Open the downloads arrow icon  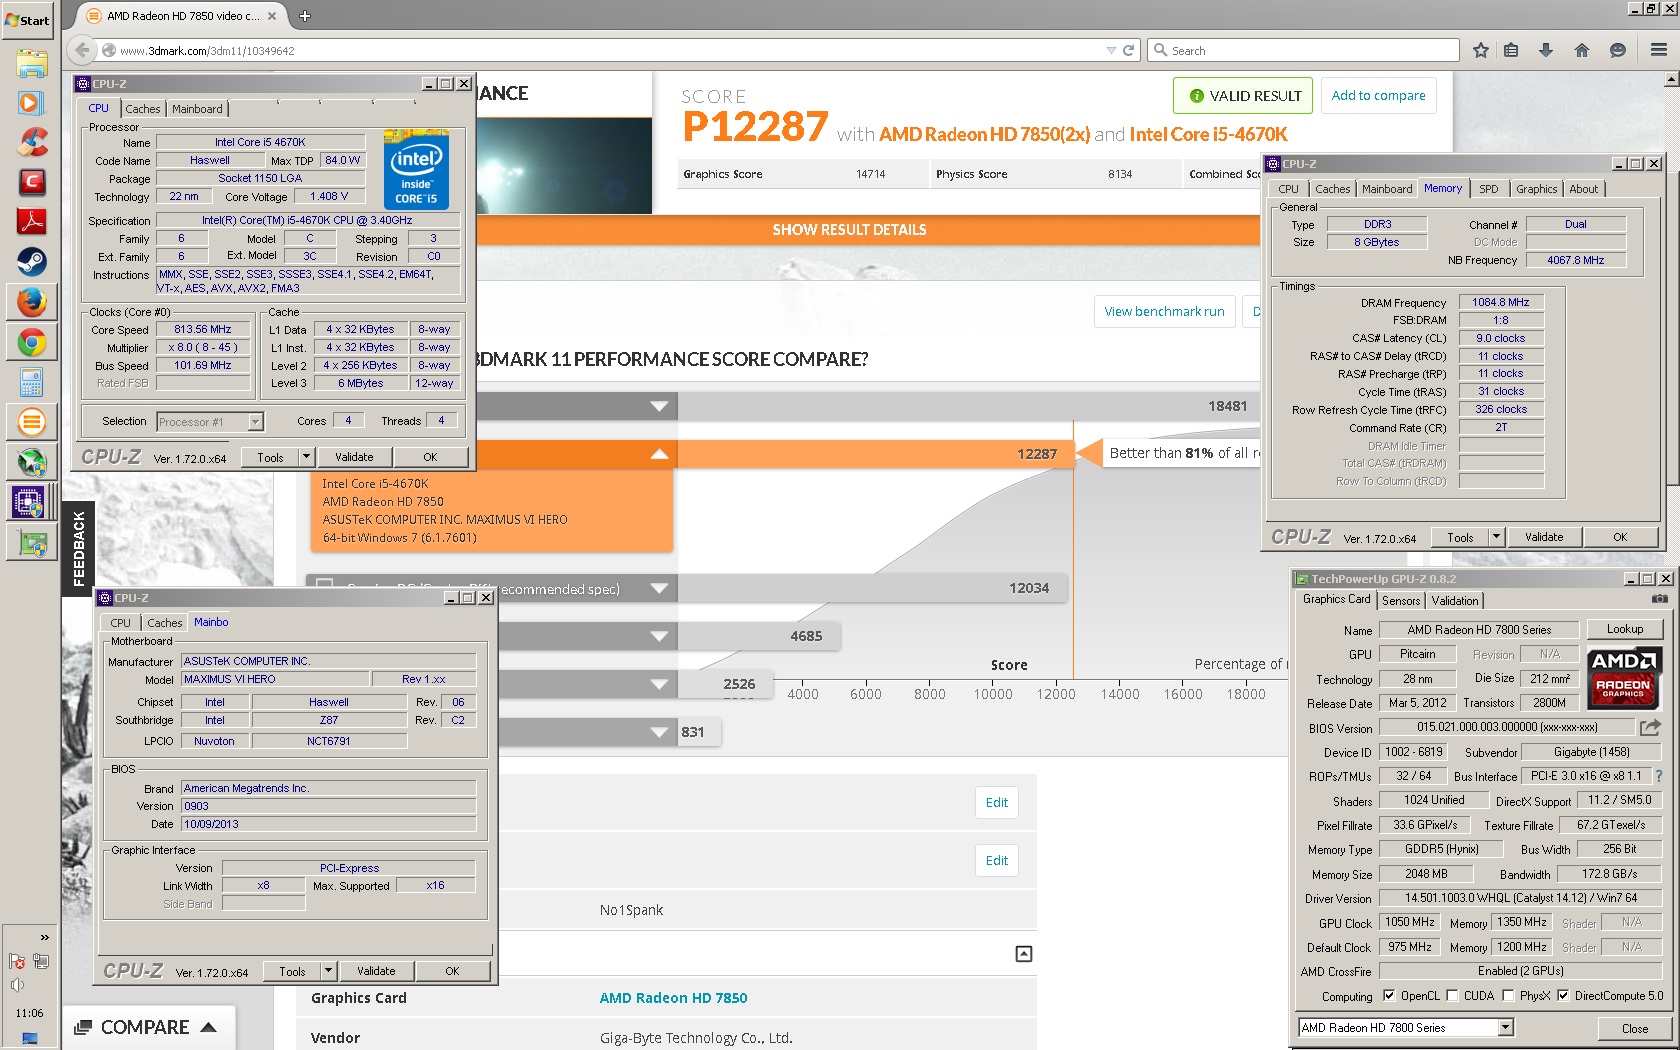(1546, 50)
